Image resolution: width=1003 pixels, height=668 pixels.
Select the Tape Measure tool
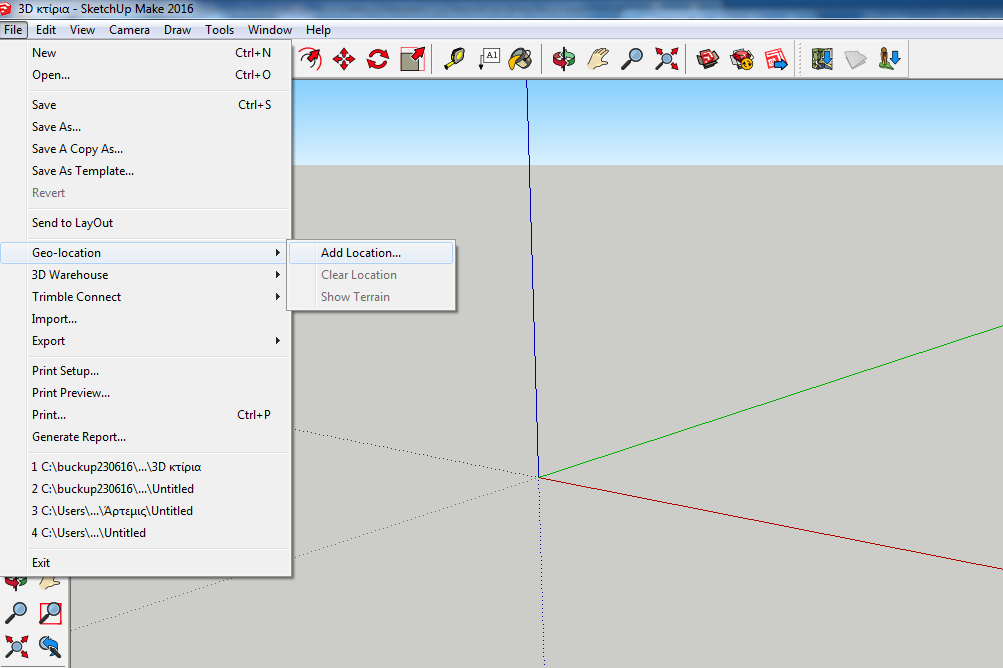click(x=454, y=60)
